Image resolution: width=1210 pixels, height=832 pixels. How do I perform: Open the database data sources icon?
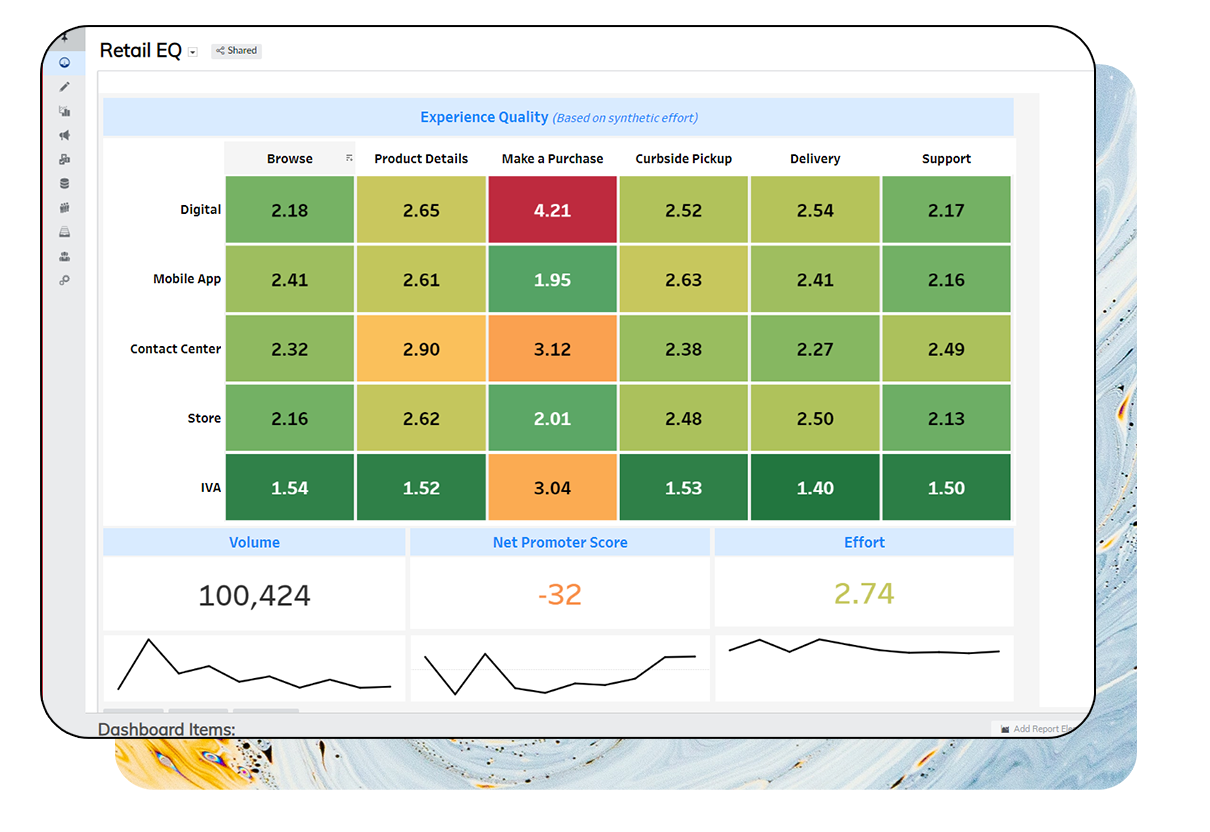[65, 183]
